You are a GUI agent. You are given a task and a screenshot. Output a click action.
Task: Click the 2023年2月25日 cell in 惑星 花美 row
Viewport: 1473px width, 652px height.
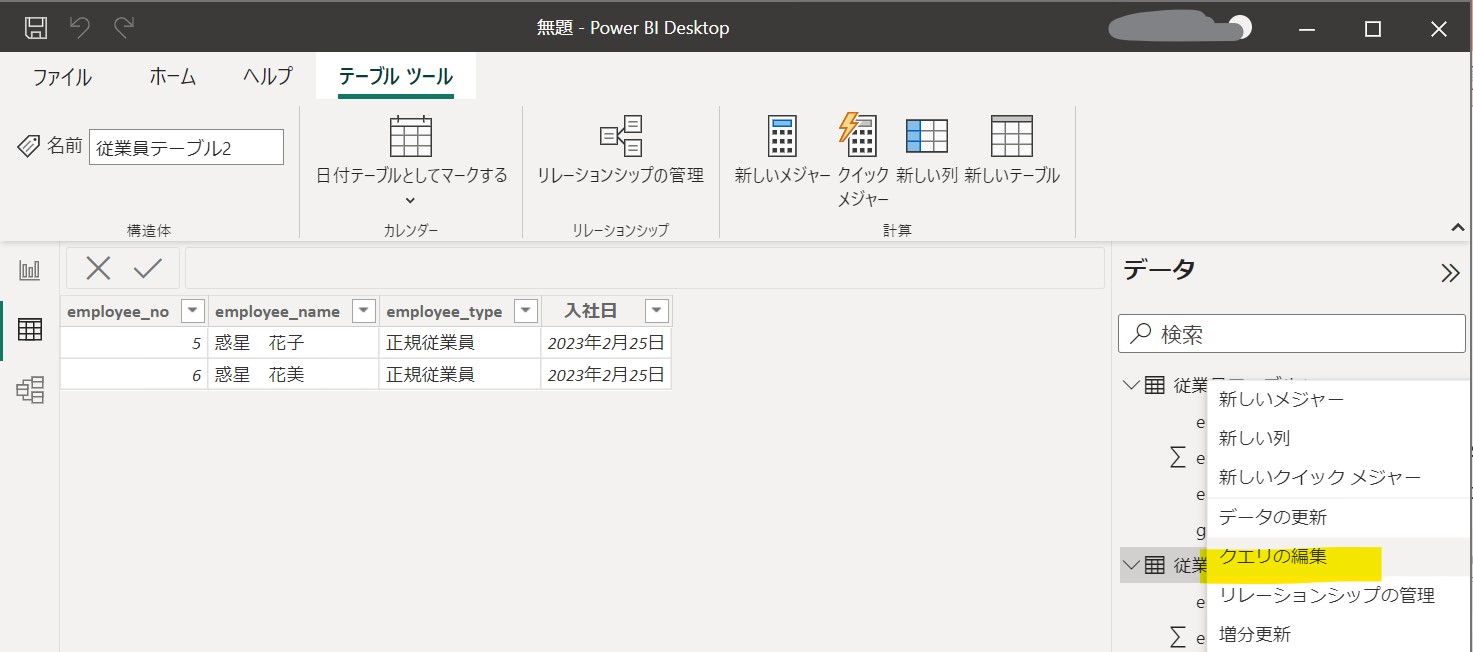click(606, 375)
